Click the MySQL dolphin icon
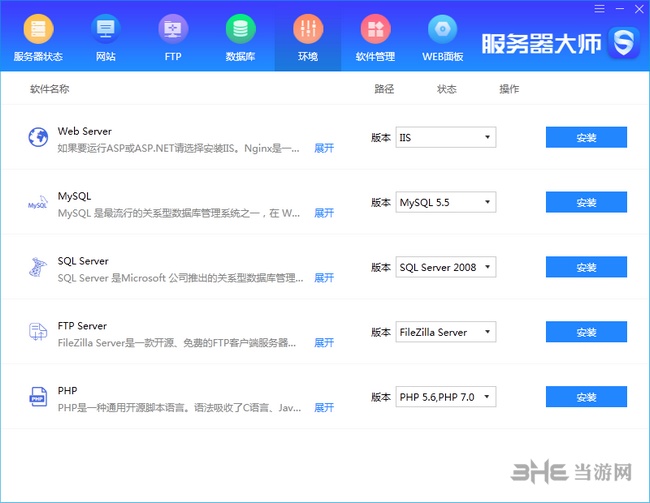Image resolution: width=650 pixels, height=503 pixels. [38, 202]
